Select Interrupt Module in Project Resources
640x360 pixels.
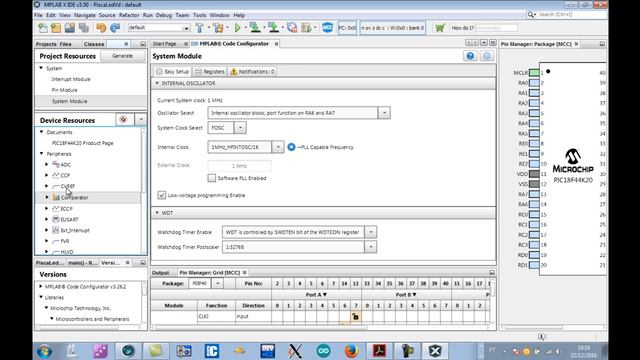(x=71, y=79)
